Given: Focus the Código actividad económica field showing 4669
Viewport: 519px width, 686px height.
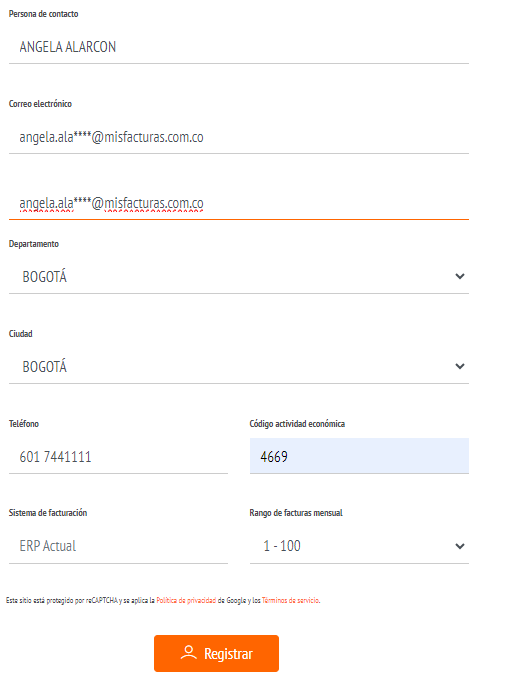Looking at the screenshot, I should pos(359,456).
